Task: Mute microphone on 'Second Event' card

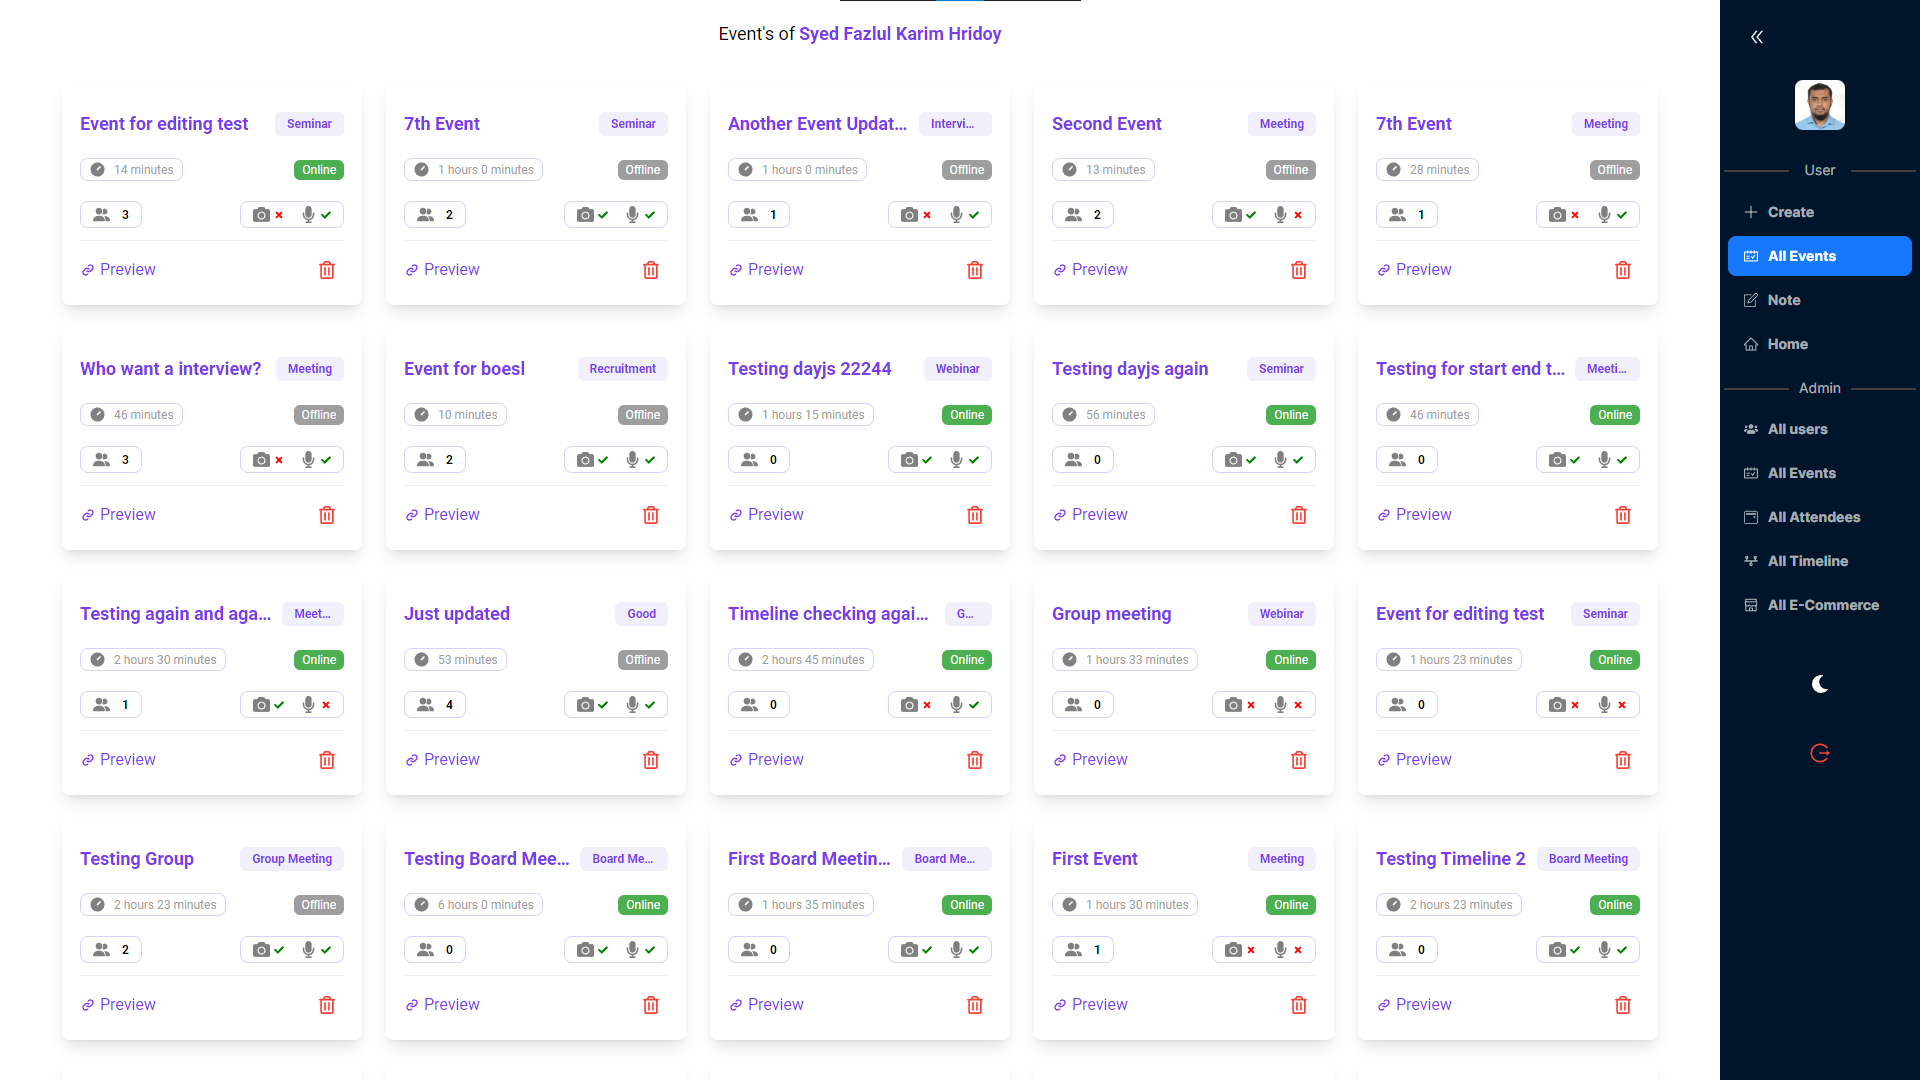Action: 1279,214
